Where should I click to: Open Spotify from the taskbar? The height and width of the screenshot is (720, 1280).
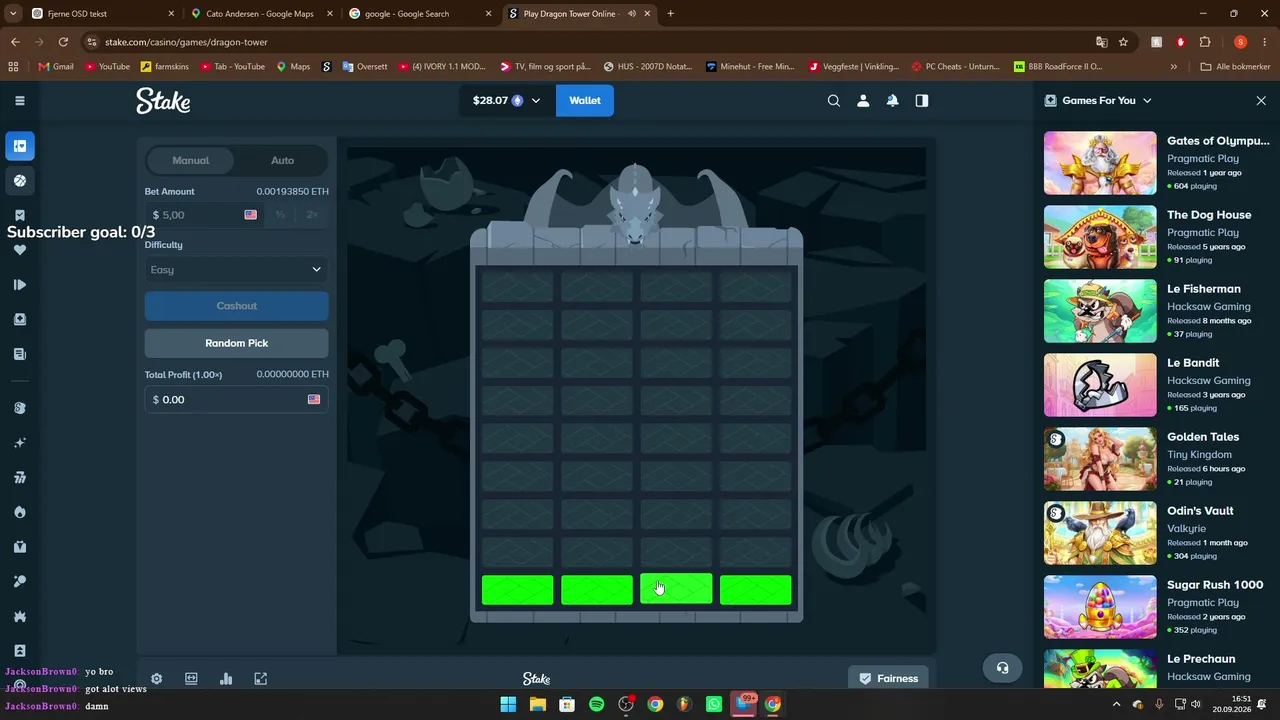pos(597,704)
